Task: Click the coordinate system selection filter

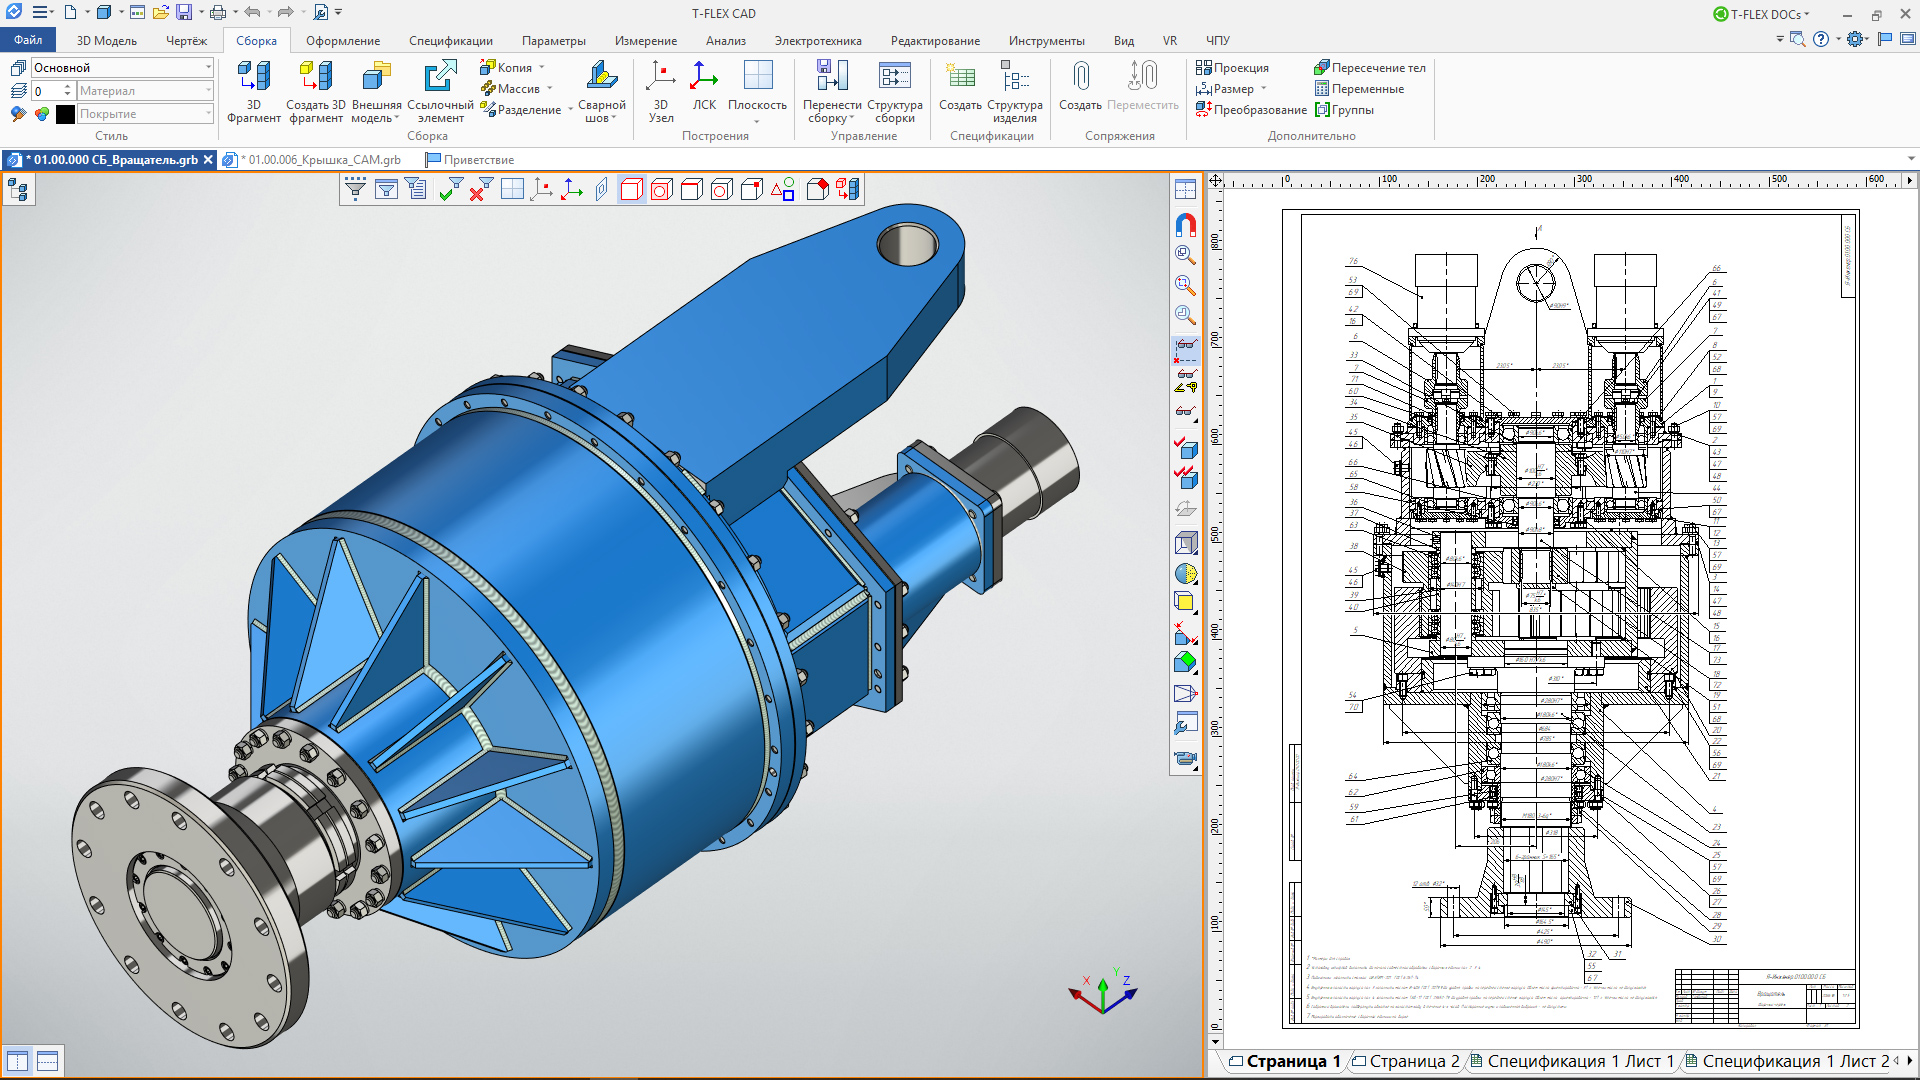Action: [572, 189]
